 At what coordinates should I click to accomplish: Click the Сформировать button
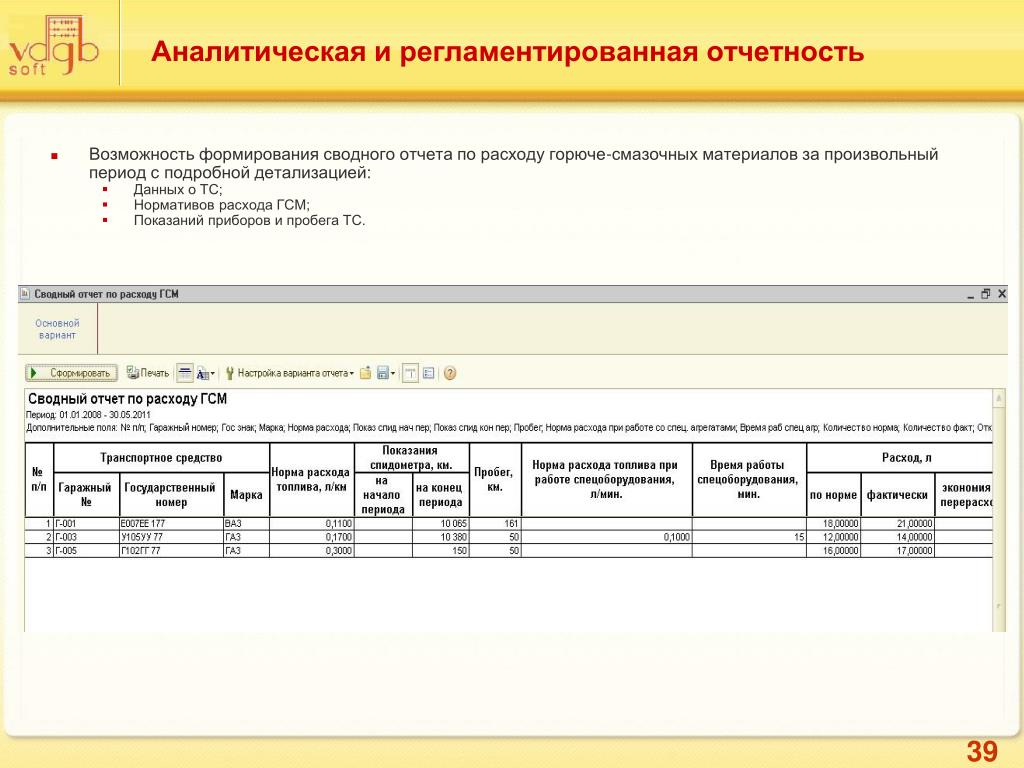coord(71,373)
